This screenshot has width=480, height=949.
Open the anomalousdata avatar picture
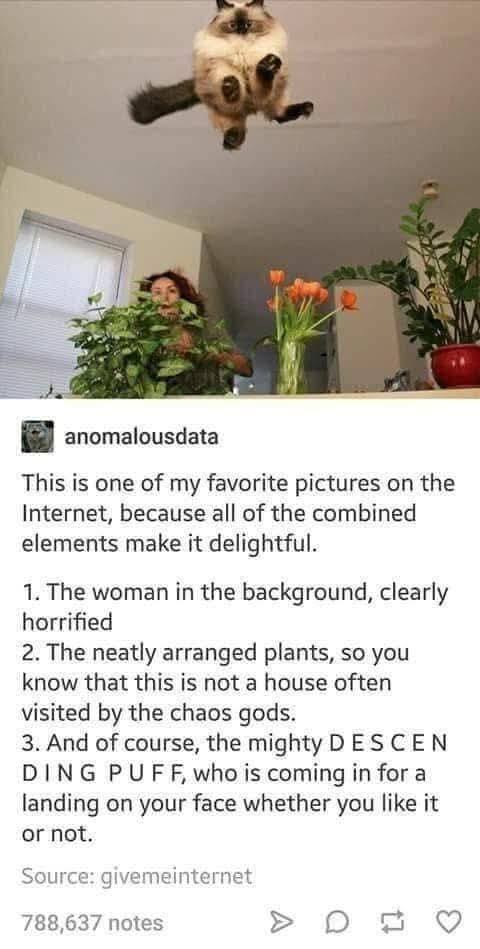pos(38,437)
